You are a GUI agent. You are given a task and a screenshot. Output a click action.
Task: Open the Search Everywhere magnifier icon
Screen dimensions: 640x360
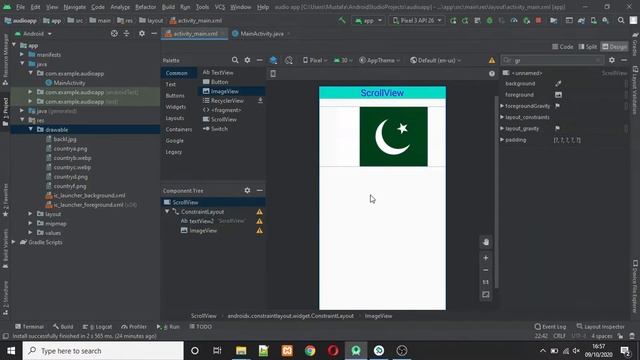pos(621,20)
